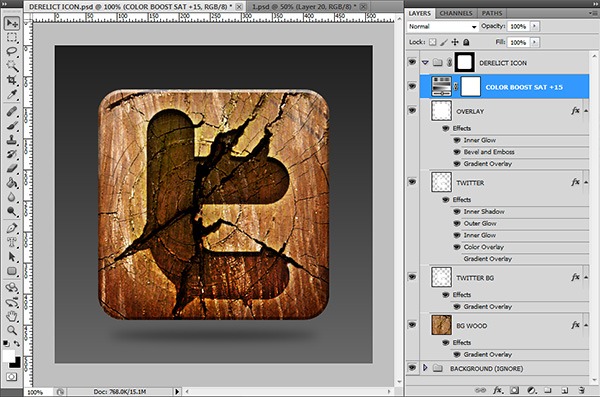Viewport: 600px width, 397px height.
Task: Open the status bar info arrow menu
Action: (177, 392)
